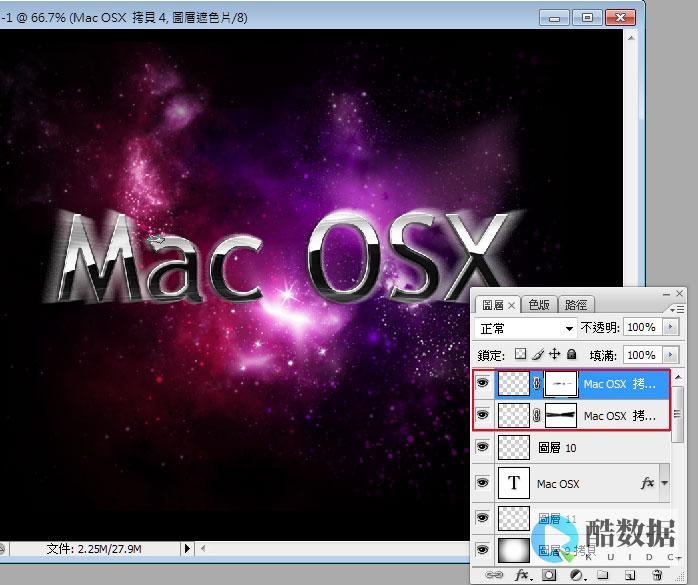Click the 填滿 fill value field
This screenshot has width=698, height=585.
click(643, 355)
